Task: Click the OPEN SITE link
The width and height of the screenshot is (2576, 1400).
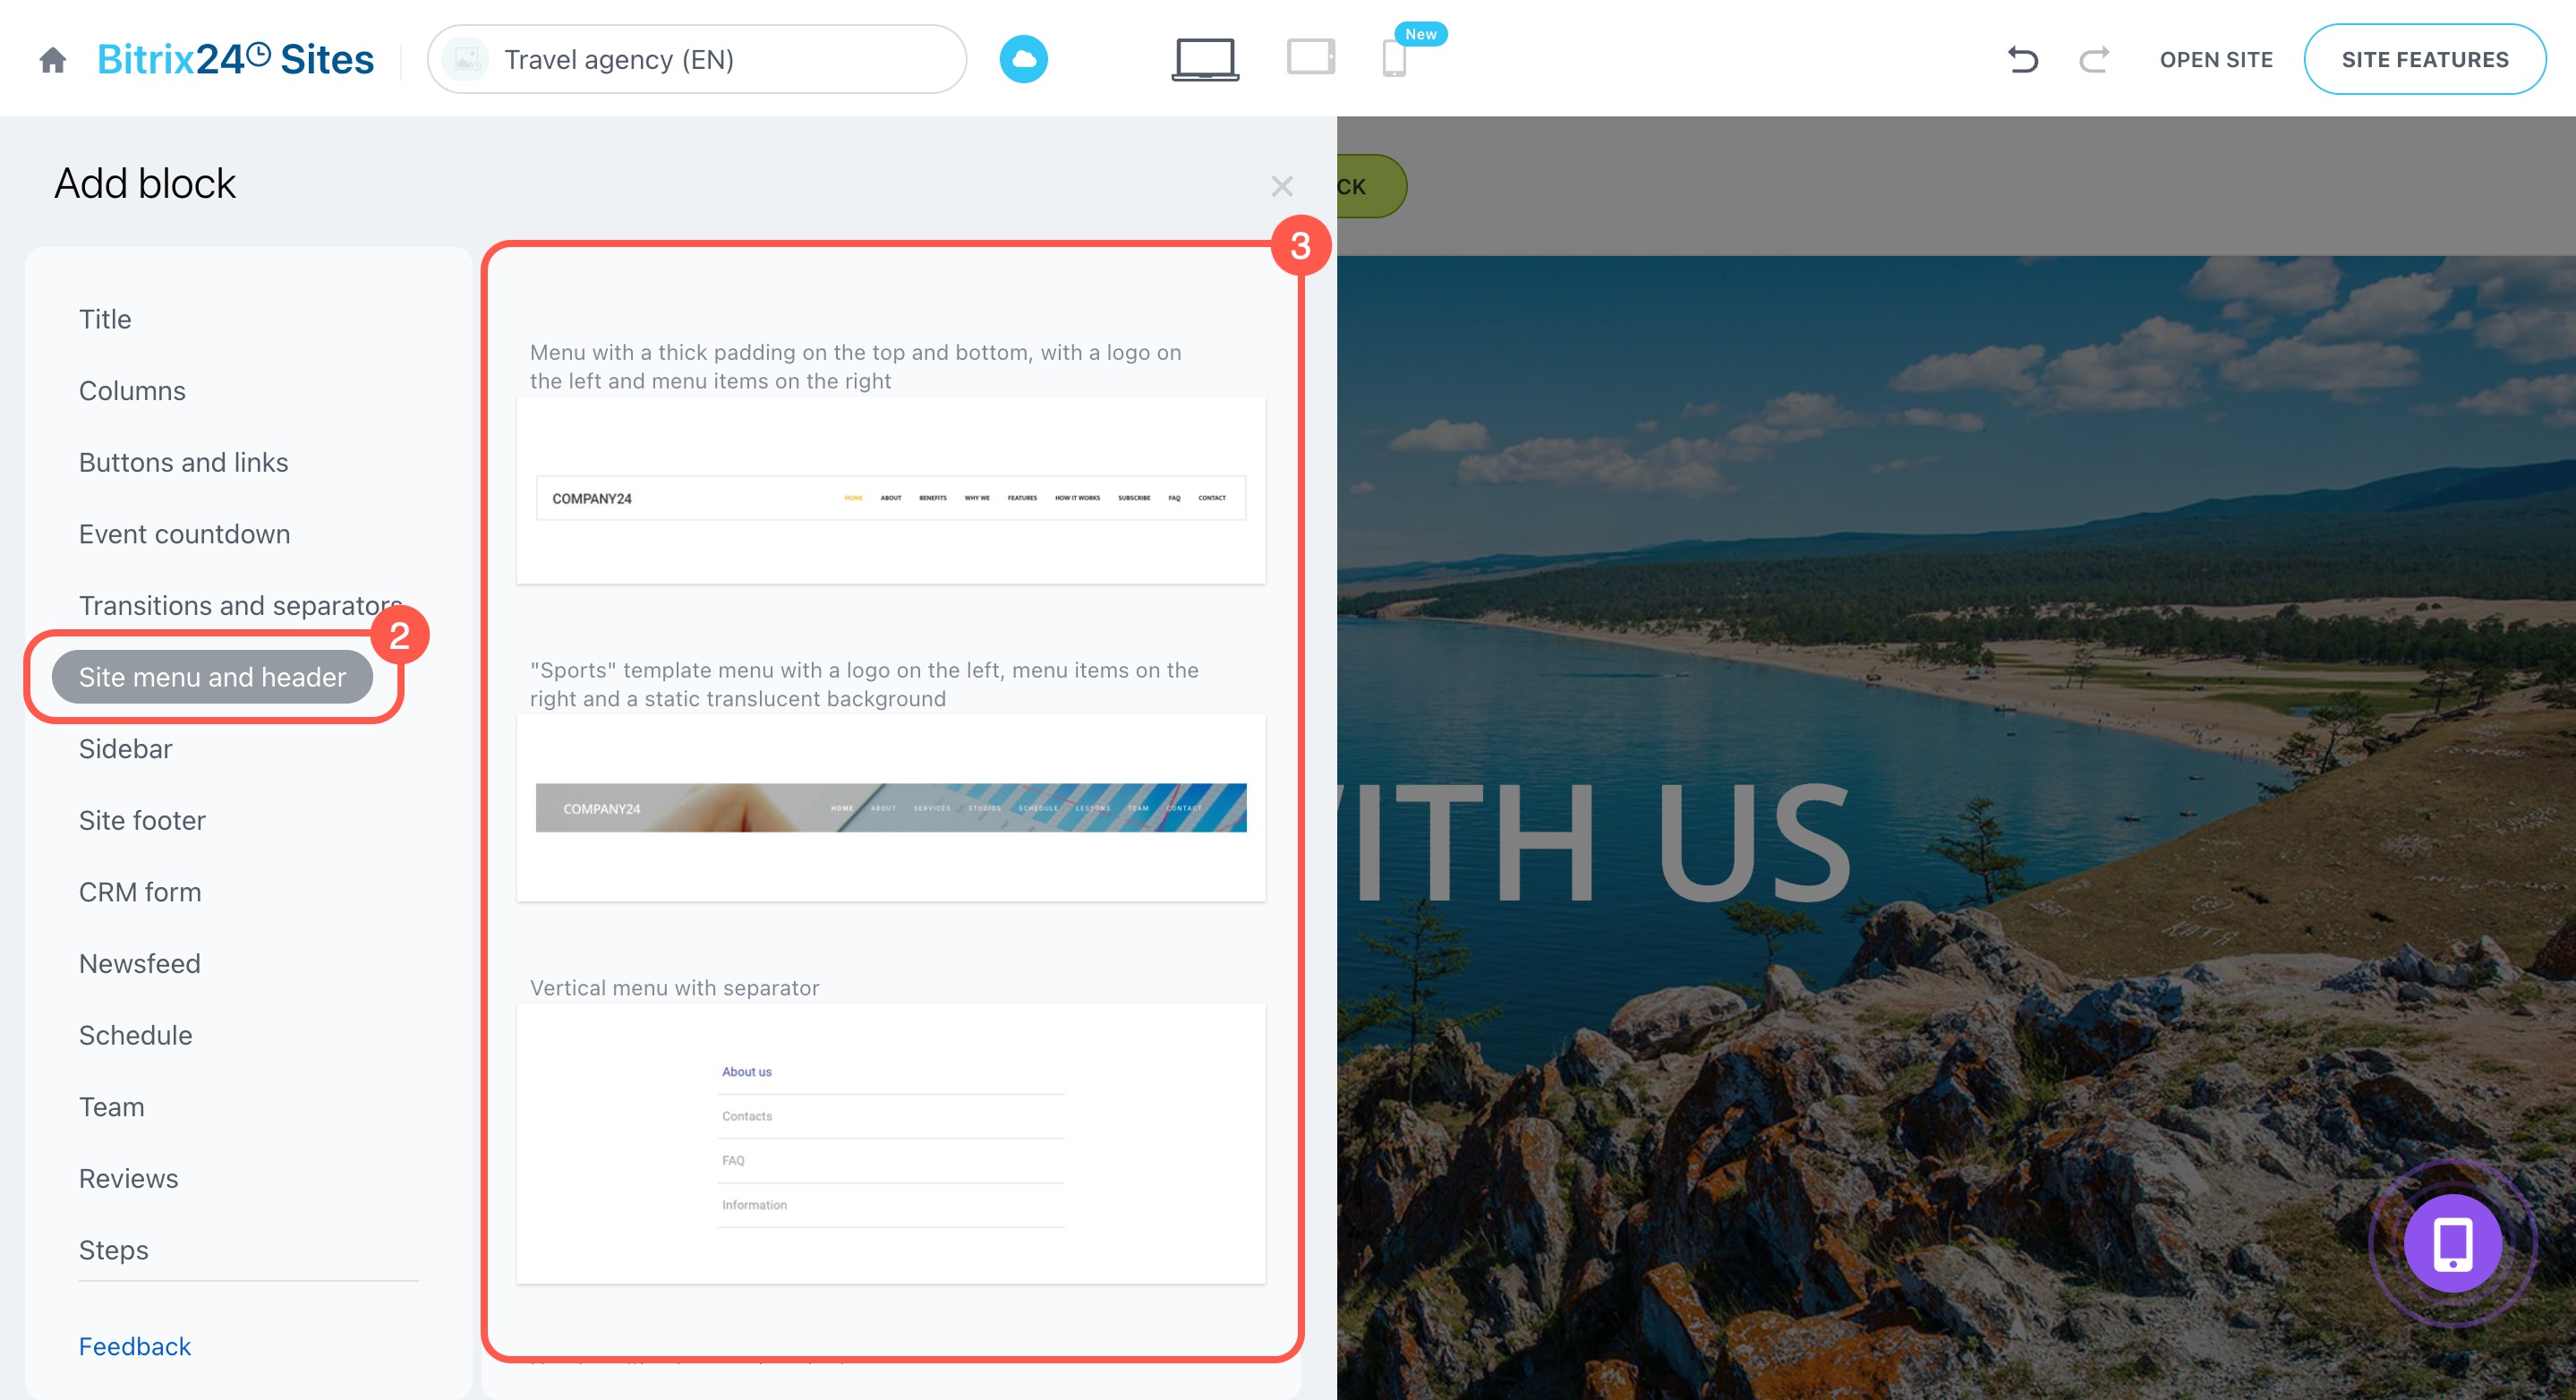Action: point(2216,60)
